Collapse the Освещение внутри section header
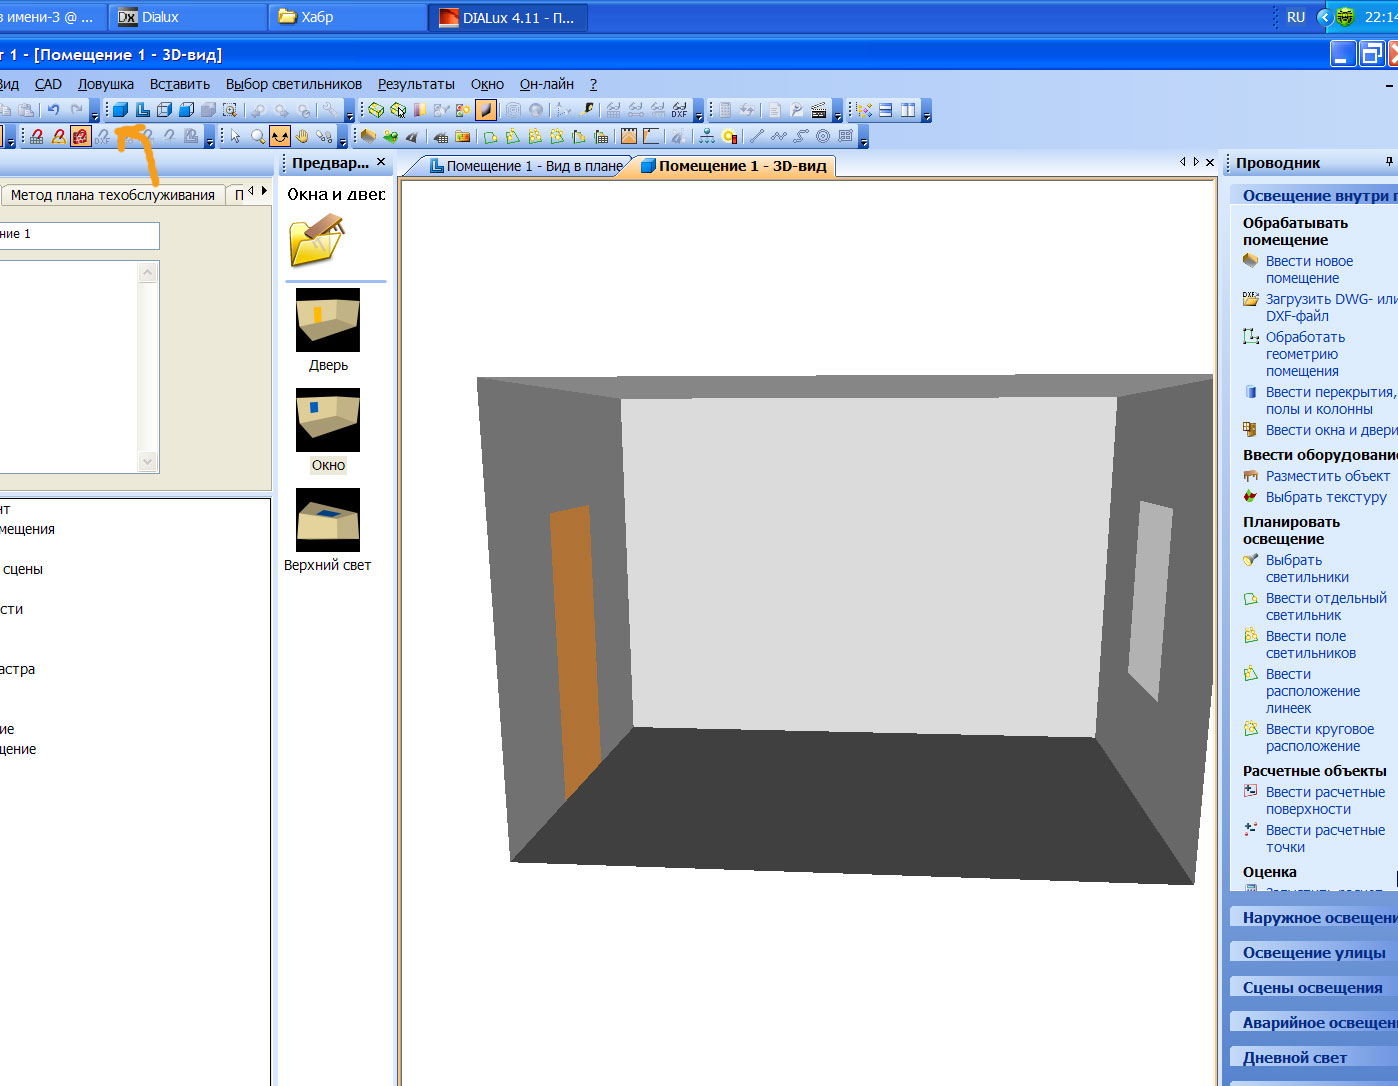This screenshot has width=1398, height=1086. click(1314, 196)
